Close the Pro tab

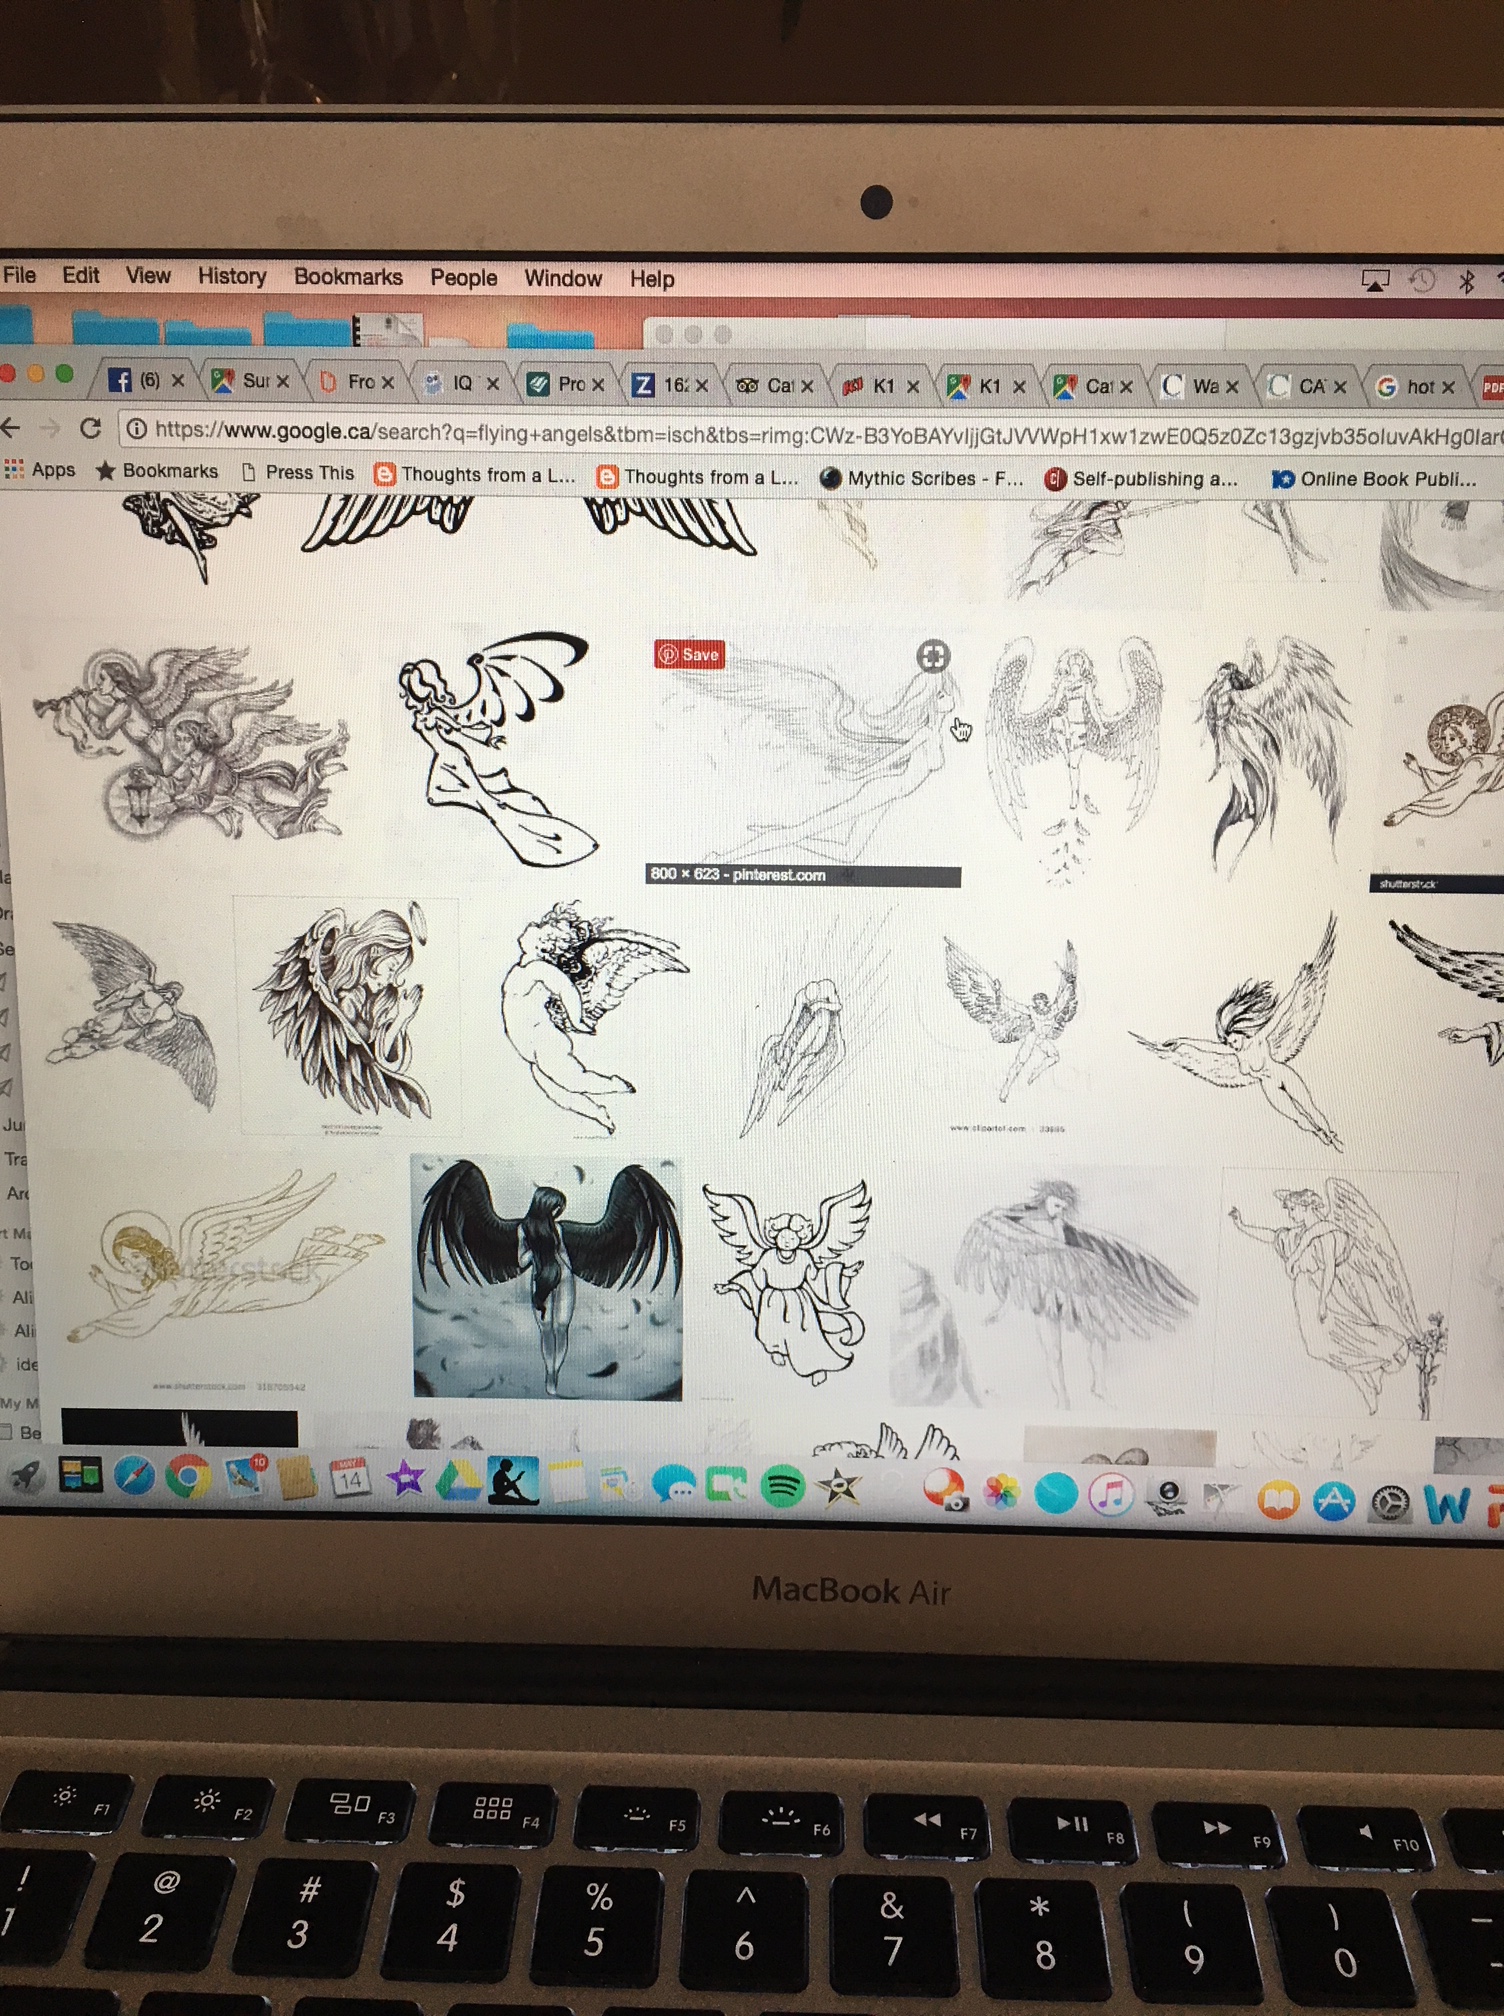click(x=598, y=385)
